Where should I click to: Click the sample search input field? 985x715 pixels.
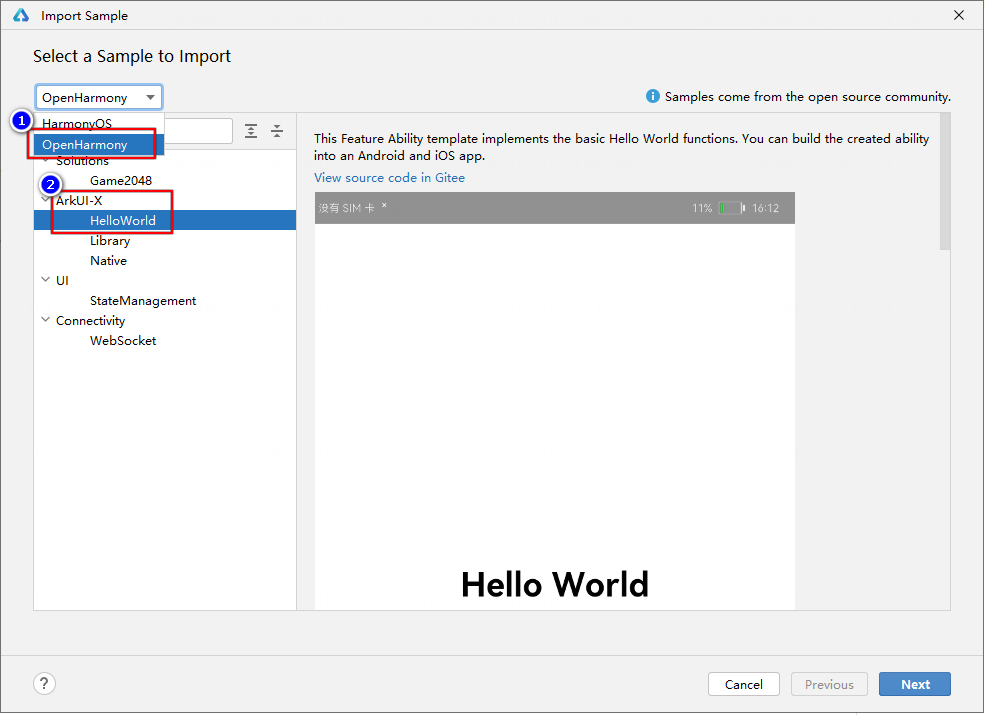point(198,131)
